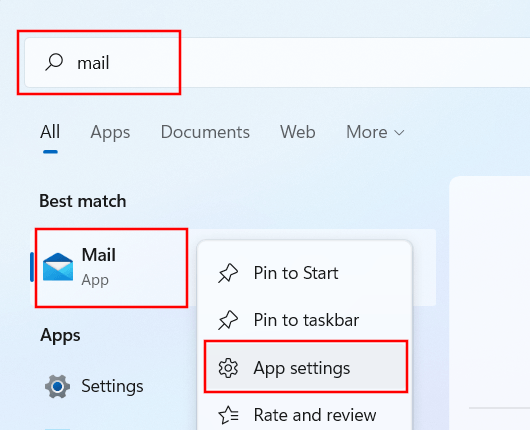Switch to the All tab

50,132
